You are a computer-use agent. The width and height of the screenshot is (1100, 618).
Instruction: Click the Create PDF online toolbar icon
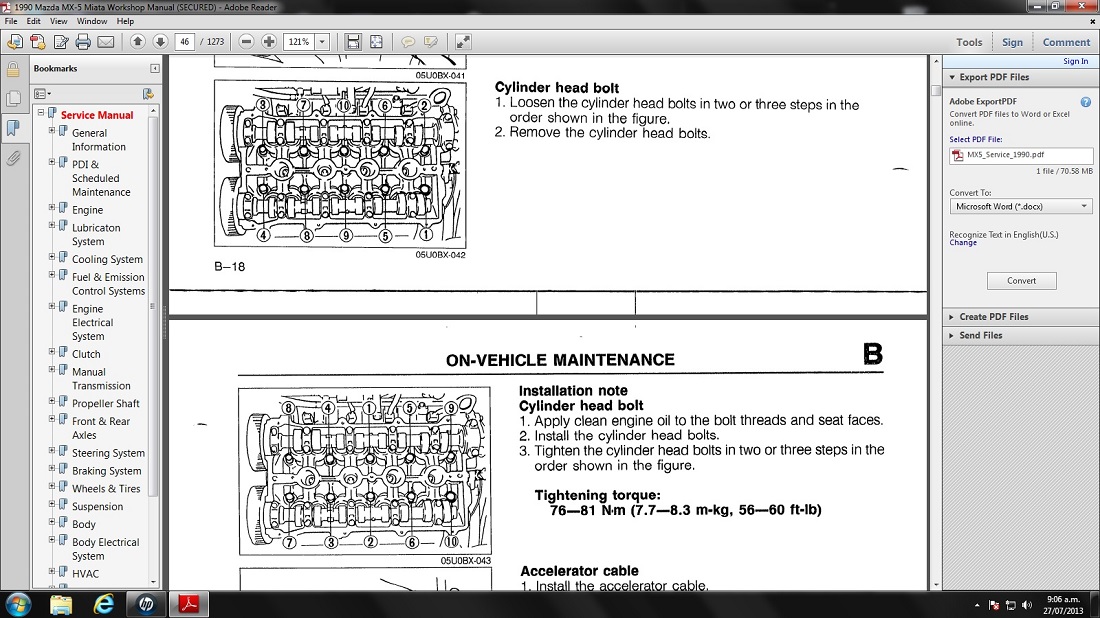pos(38,42)
